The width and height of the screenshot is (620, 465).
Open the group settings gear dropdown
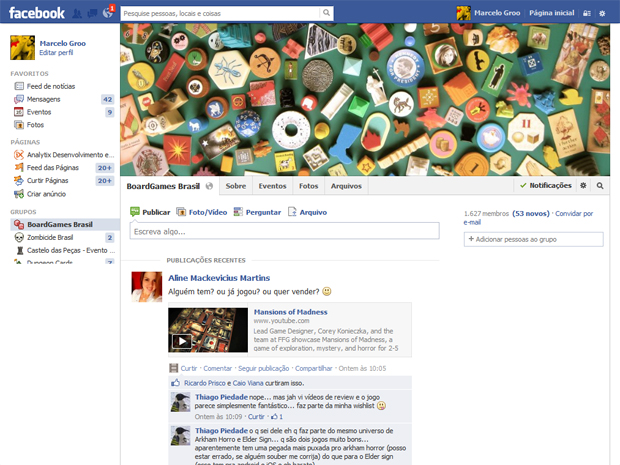pyautogui.click(x=585, y=186)
